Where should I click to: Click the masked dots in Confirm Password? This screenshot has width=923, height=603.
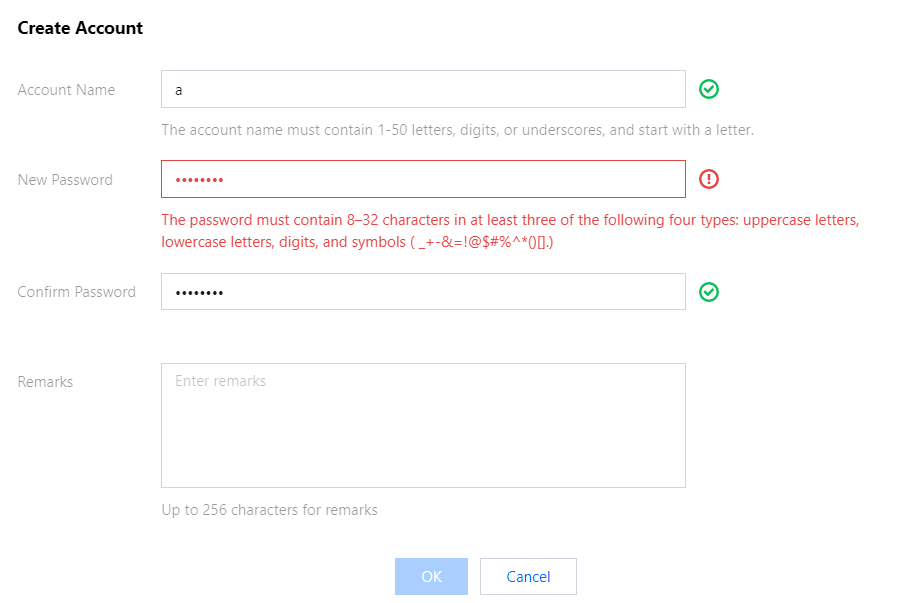(x=199, y=293)
